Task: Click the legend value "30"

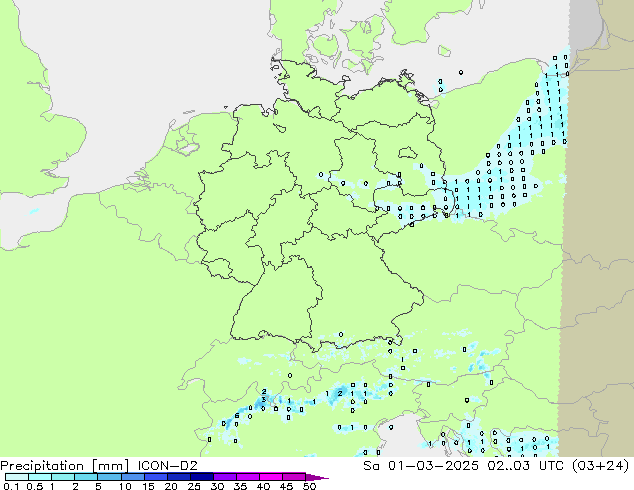Action: pos(217,486)
